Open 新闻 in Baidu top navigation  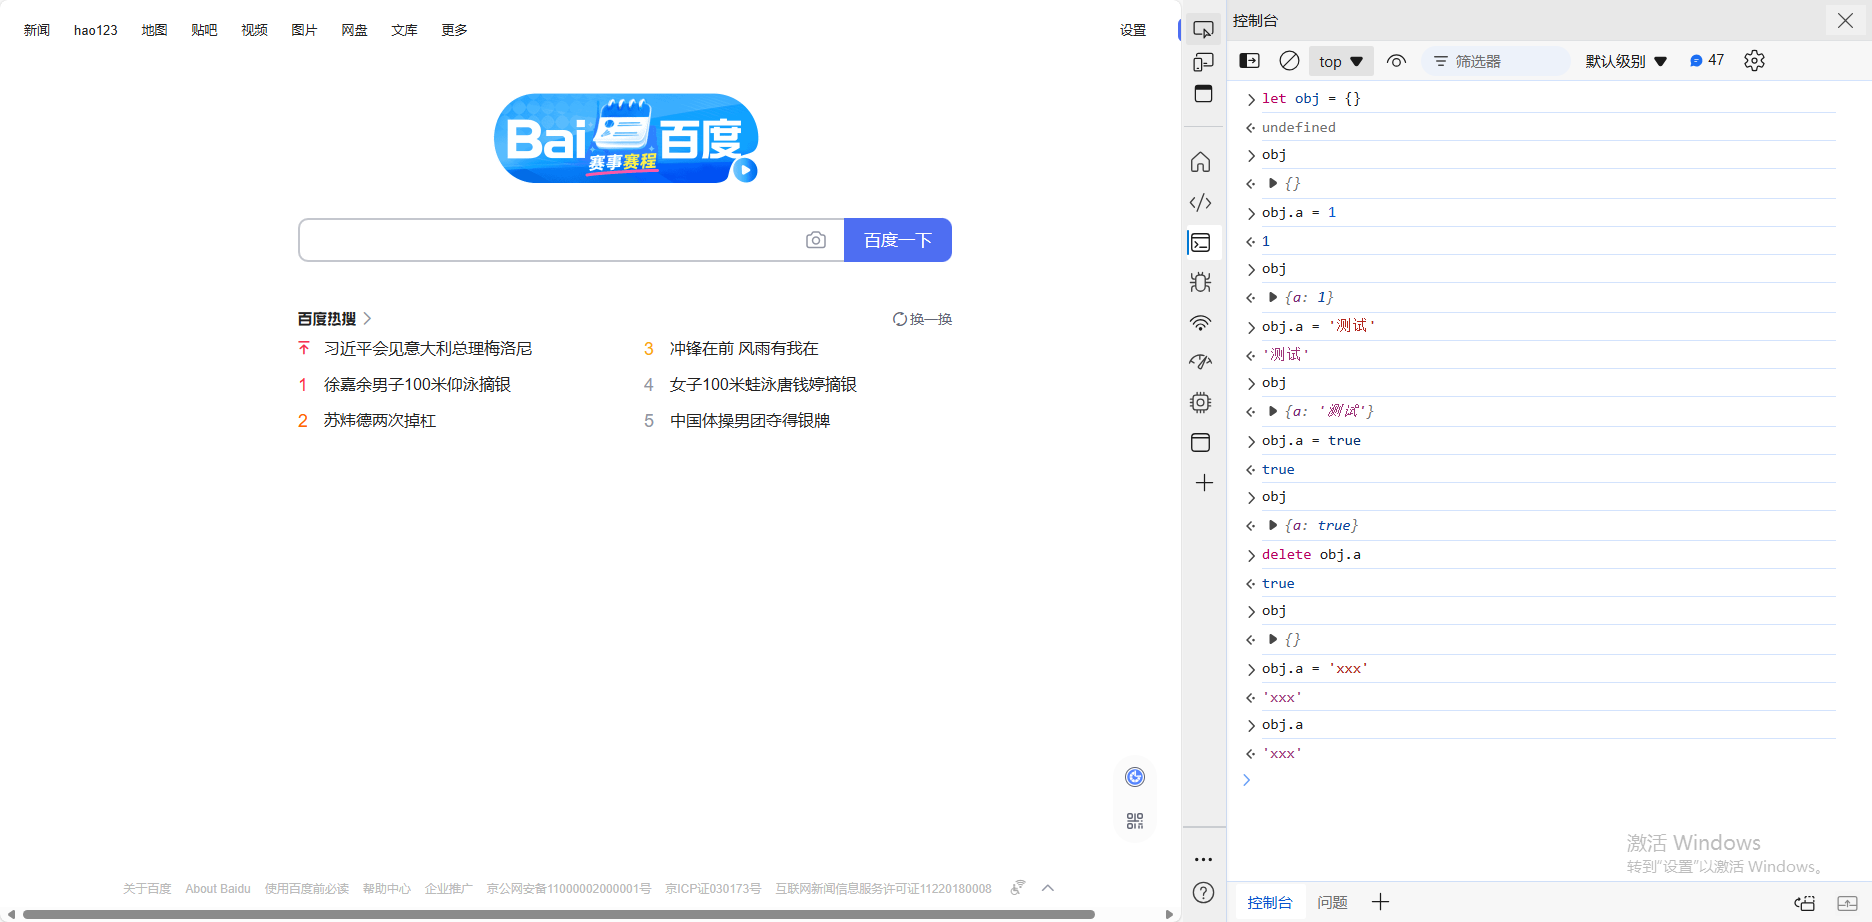point(37,30)
